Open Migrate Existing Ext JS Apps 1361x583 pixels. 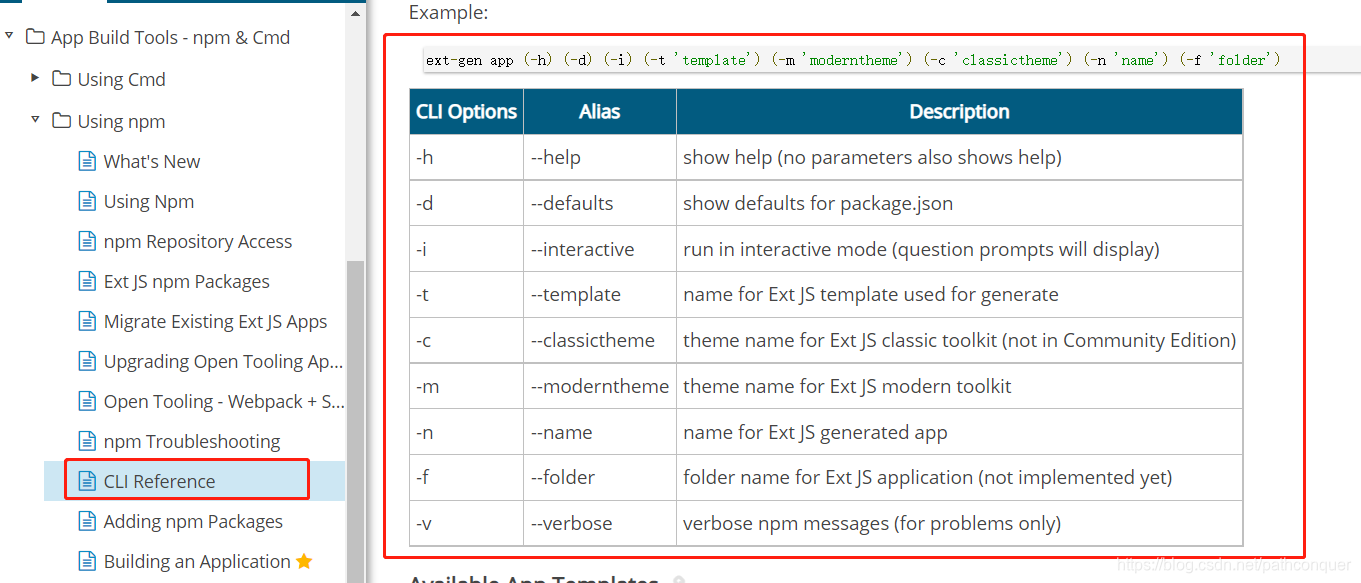[216, 321]
